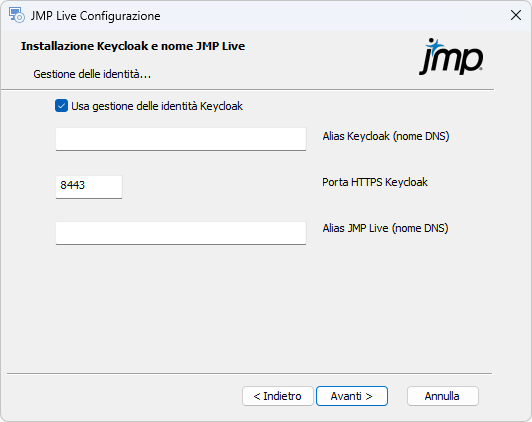Screen dimensions: 532x422
Task: Go back with the Indietro button
Action: coord(278,396)
